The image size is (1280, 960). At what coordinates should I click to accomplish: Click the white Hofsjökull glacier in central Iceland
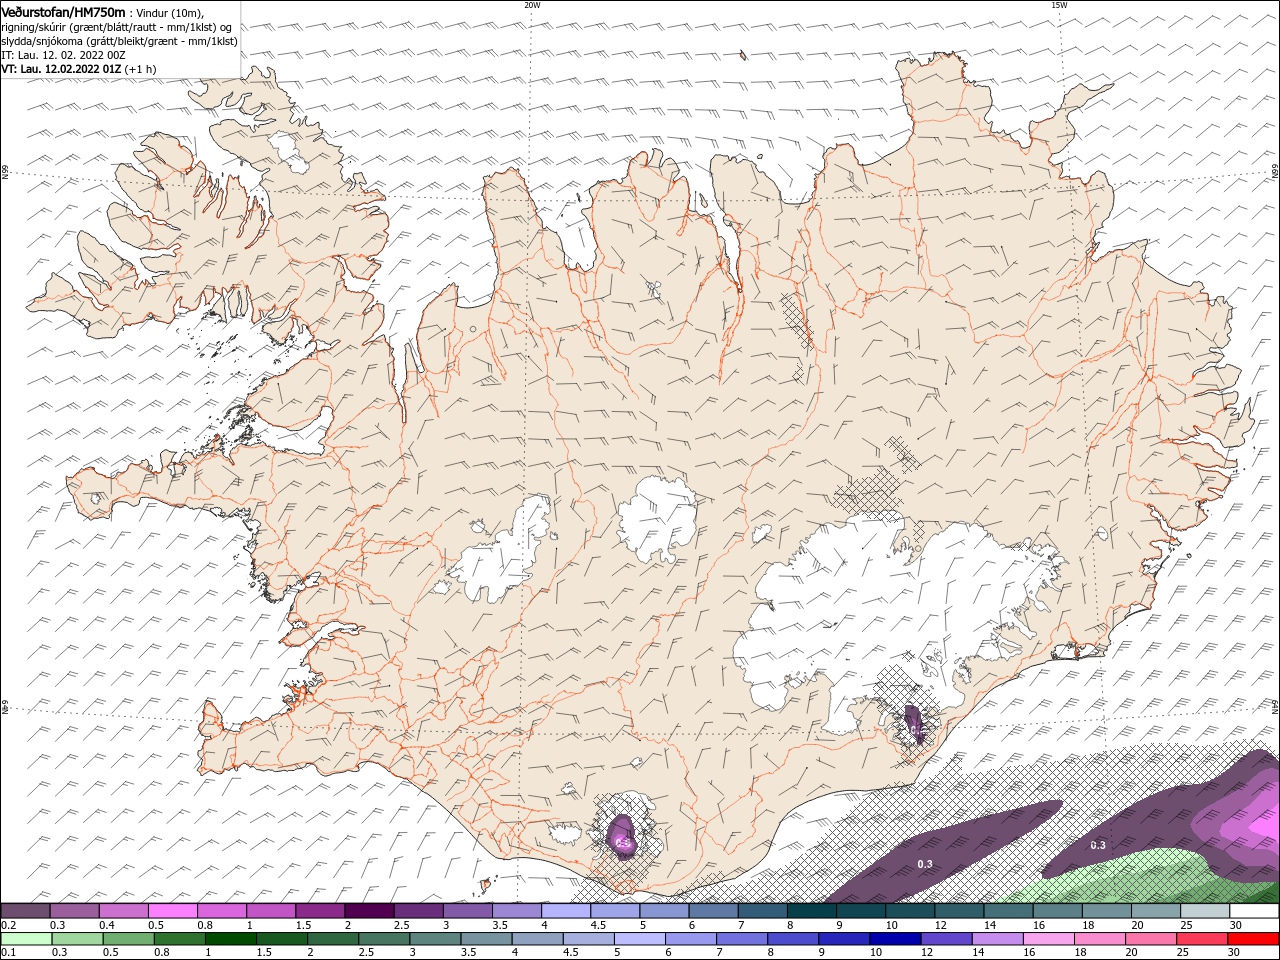[658, 518]
